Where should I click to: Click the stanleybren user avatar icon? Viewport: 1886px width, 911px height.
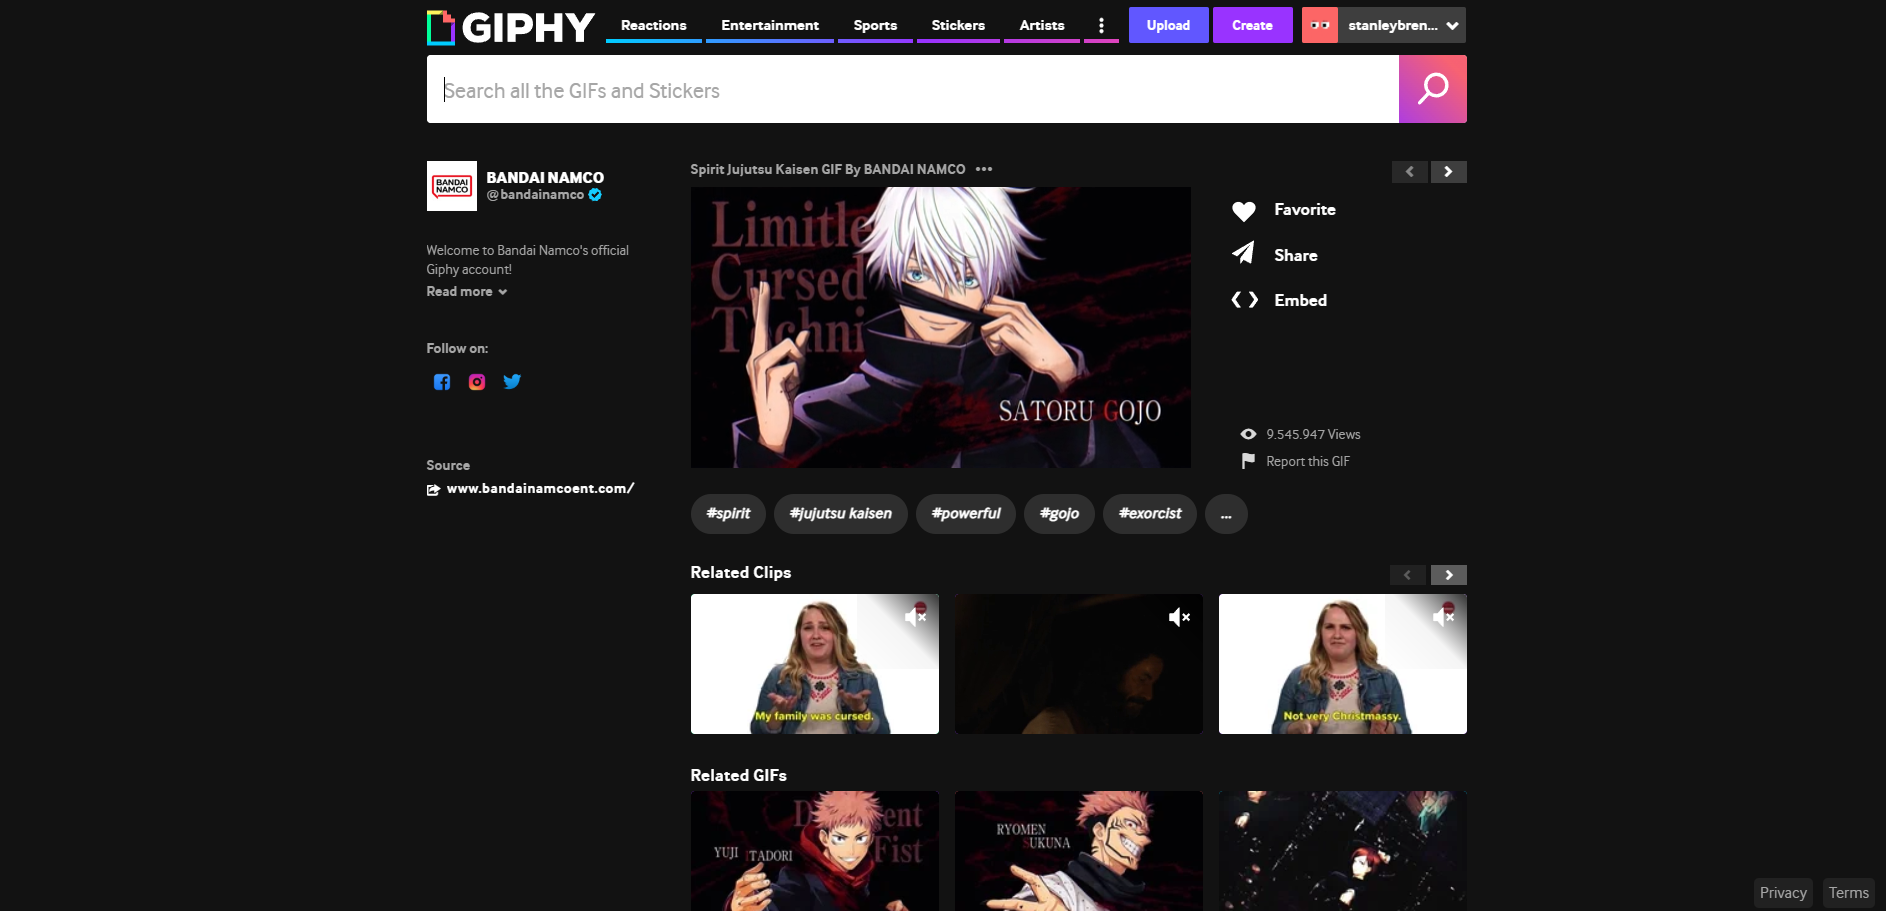1320,25
